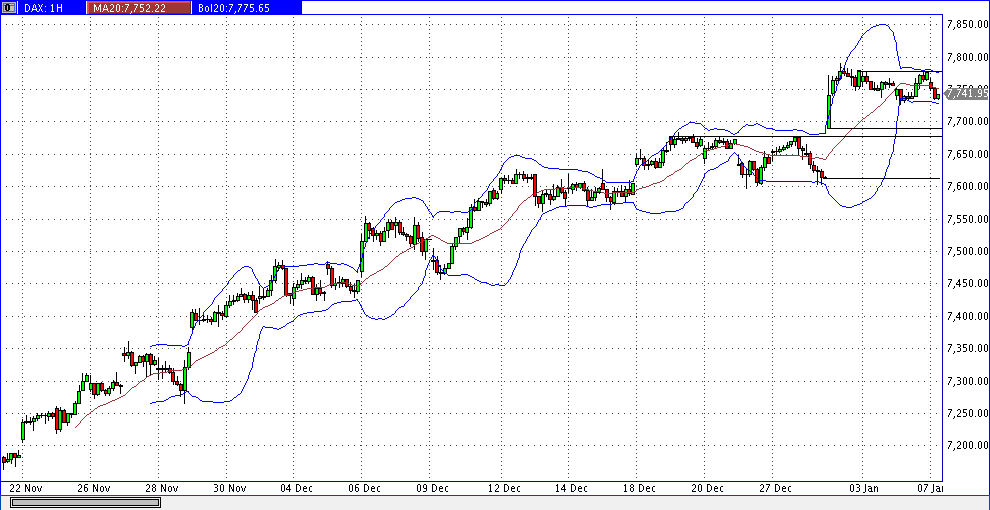
Task: Click the red MA20 indicator label
Action: [139, 7]
